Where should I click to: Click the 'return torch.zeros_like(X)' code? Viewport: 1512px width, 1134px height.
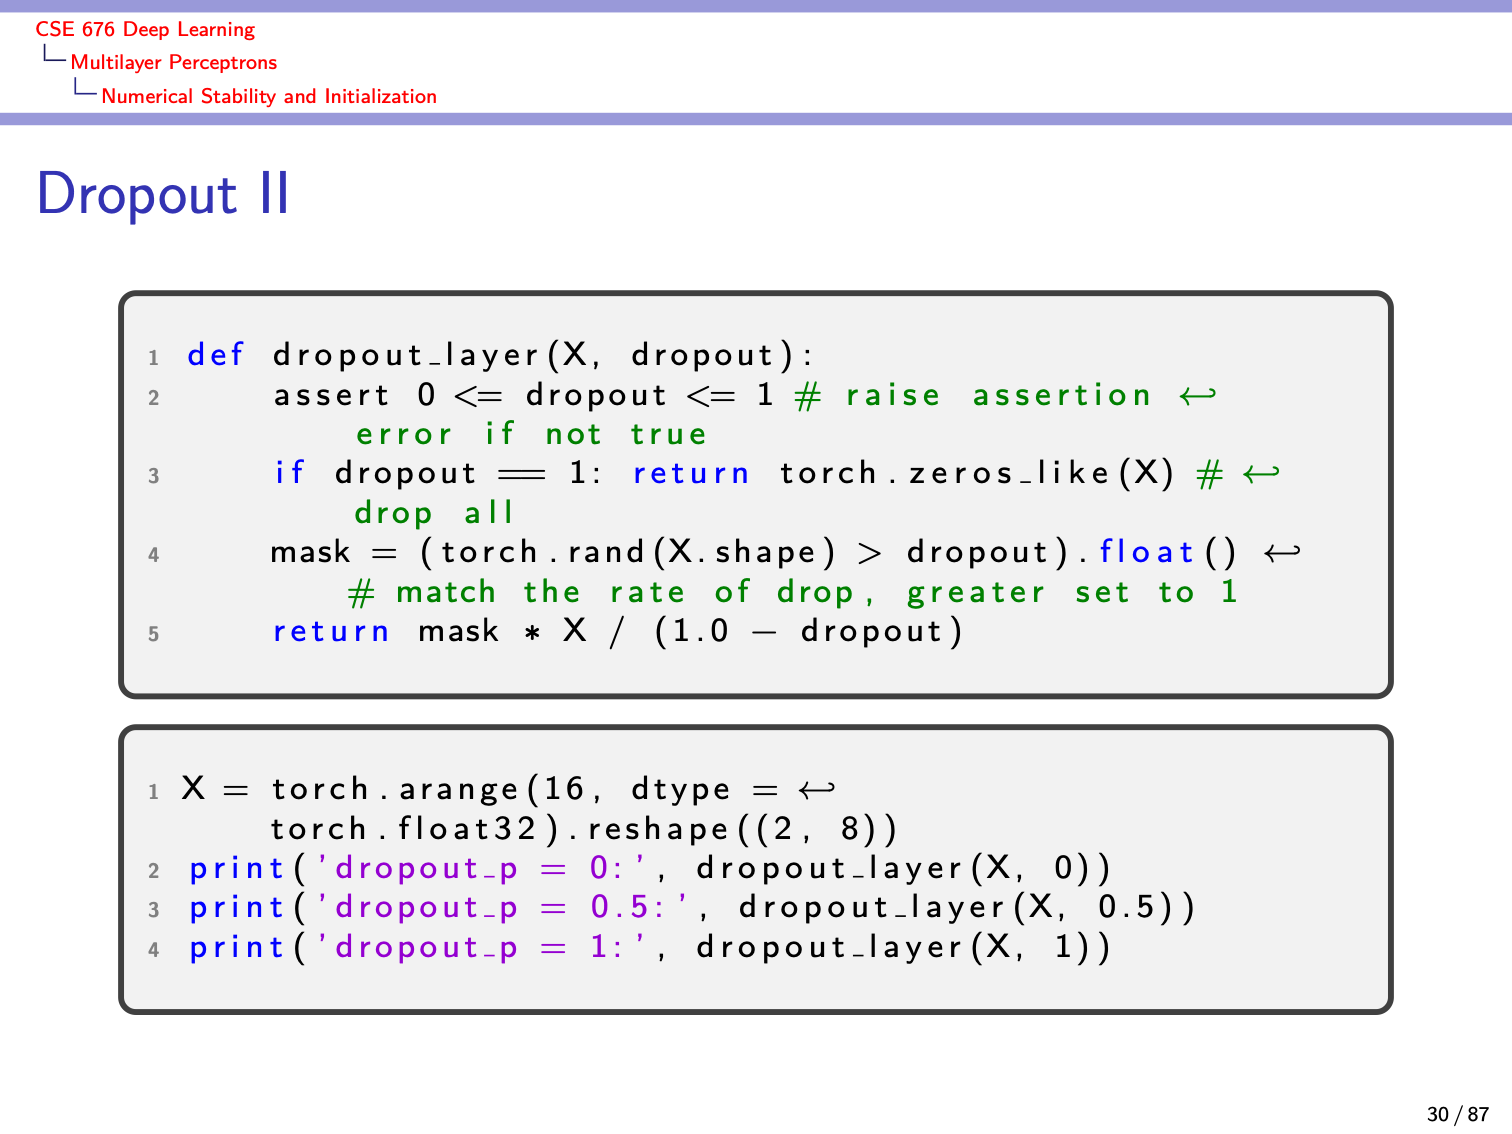903,472
